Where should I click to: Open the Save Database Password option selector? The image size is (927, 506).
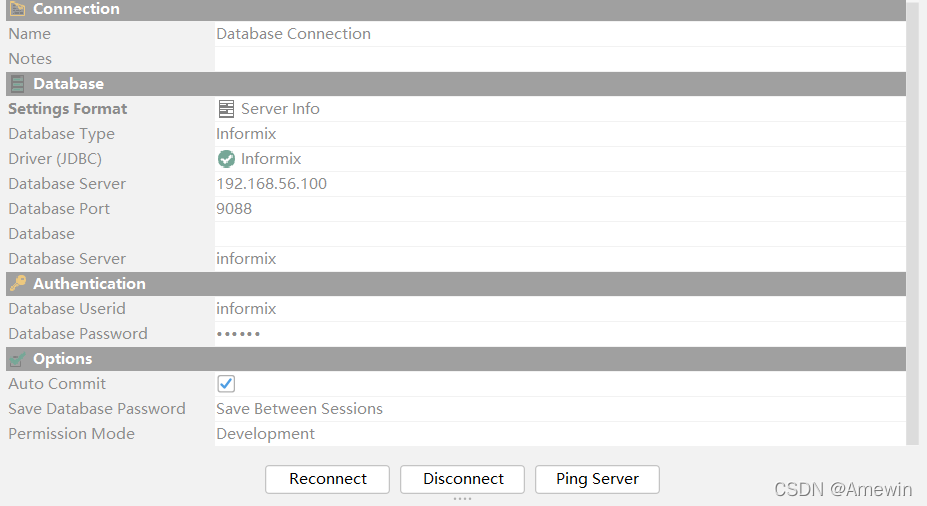pyautogui.click(x=560, y=408)
